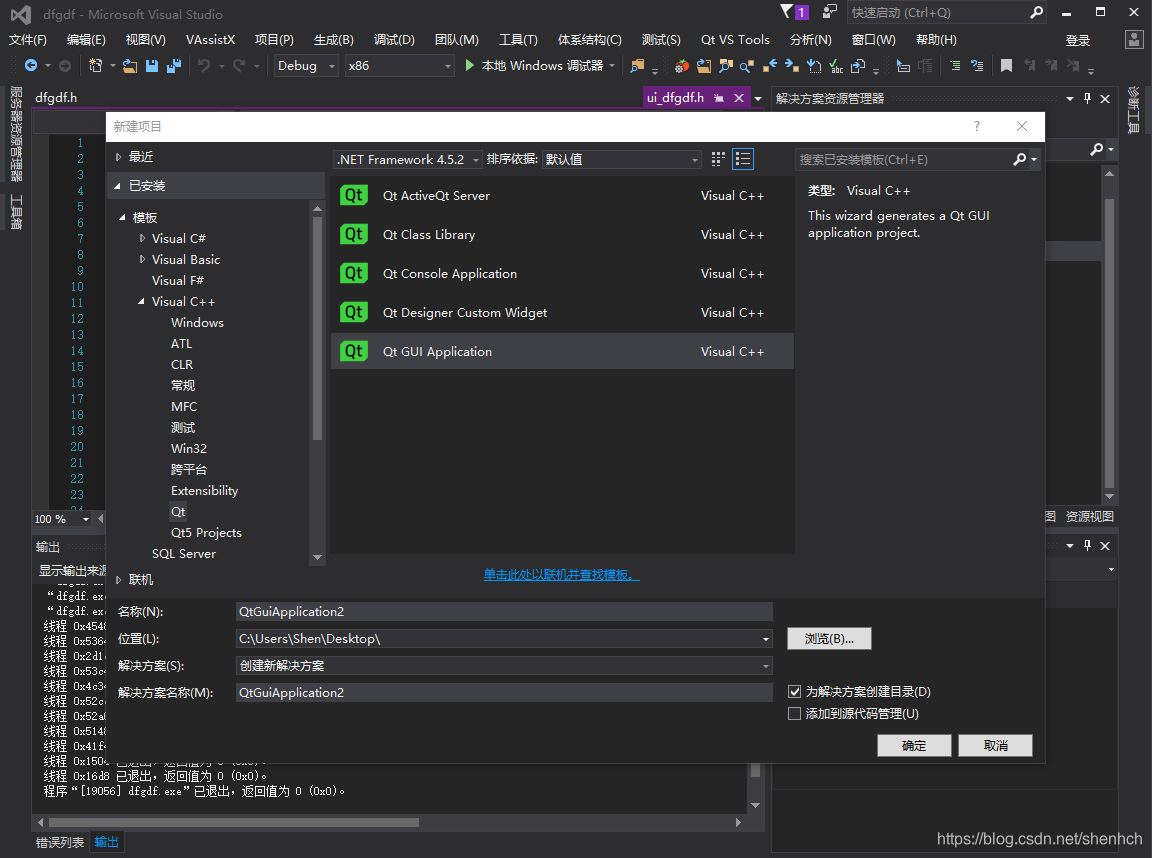Click the Cancel button
This screenshot has width=1152, height=858.
[x=996, y=746]
